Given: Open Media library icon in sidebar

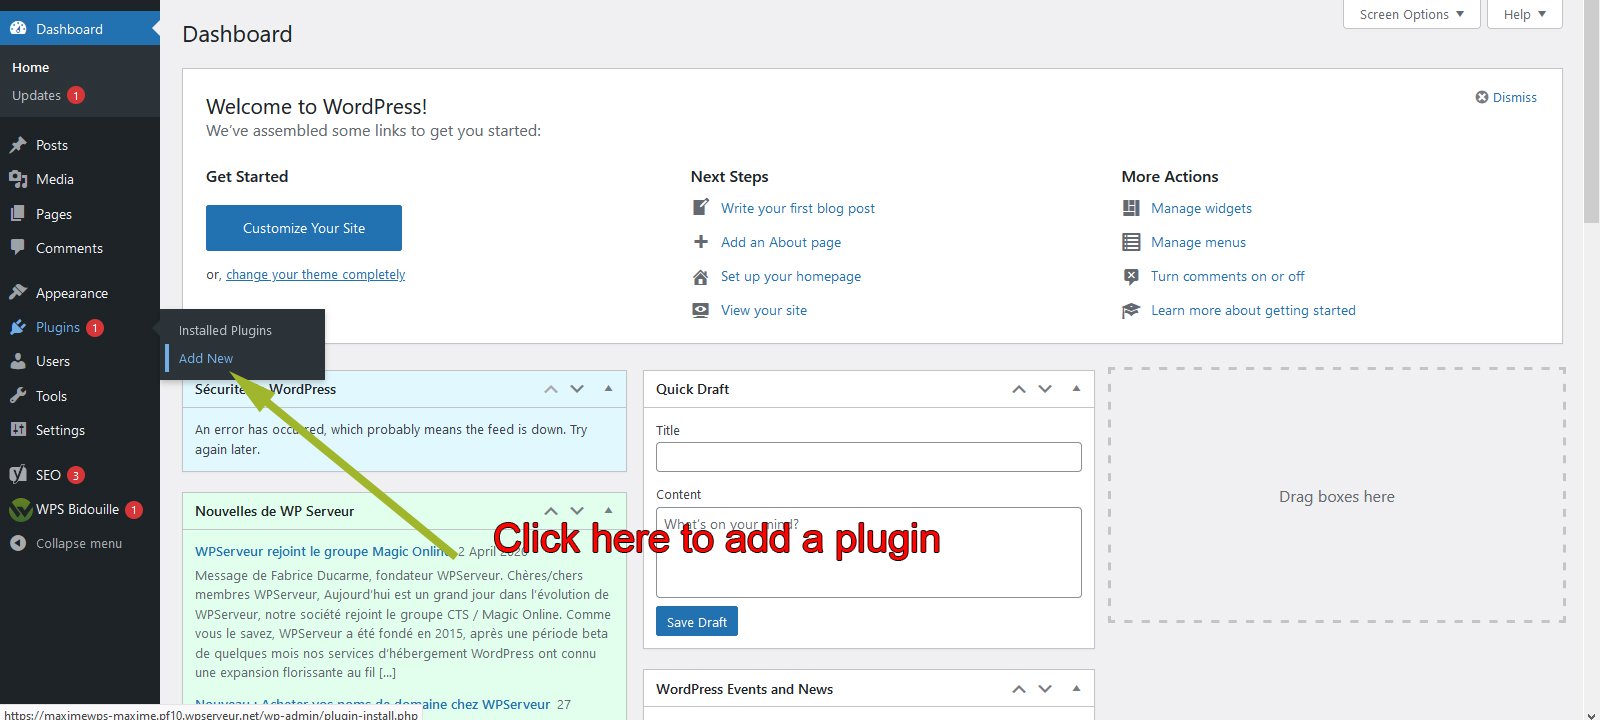Looking at the screenshot, I should point(18,179).
